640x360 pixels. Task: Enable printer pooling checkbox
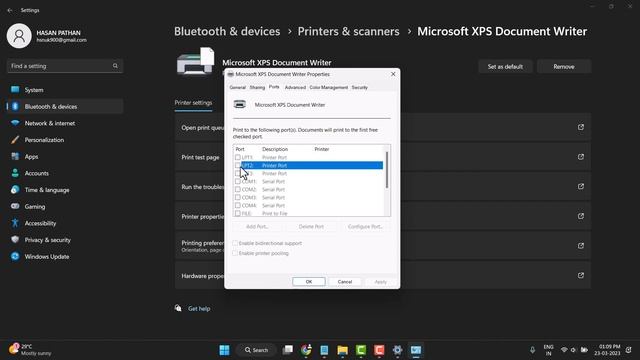pos(235,253)
